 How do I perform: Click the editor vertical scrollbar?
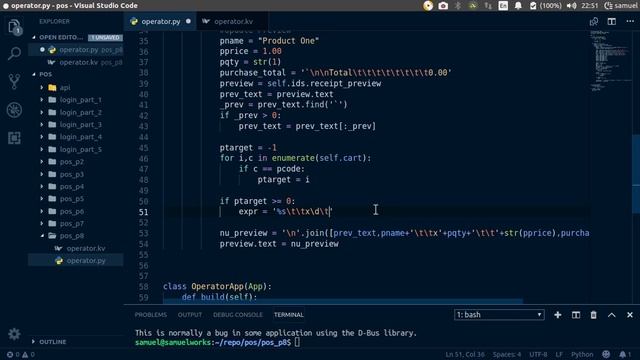click(636, 173)
